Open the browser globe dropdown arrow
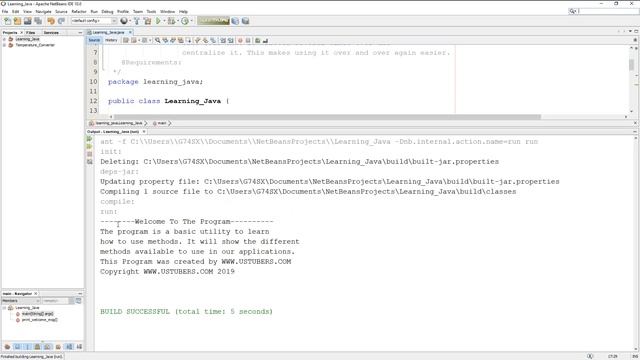 pos(130,21)
